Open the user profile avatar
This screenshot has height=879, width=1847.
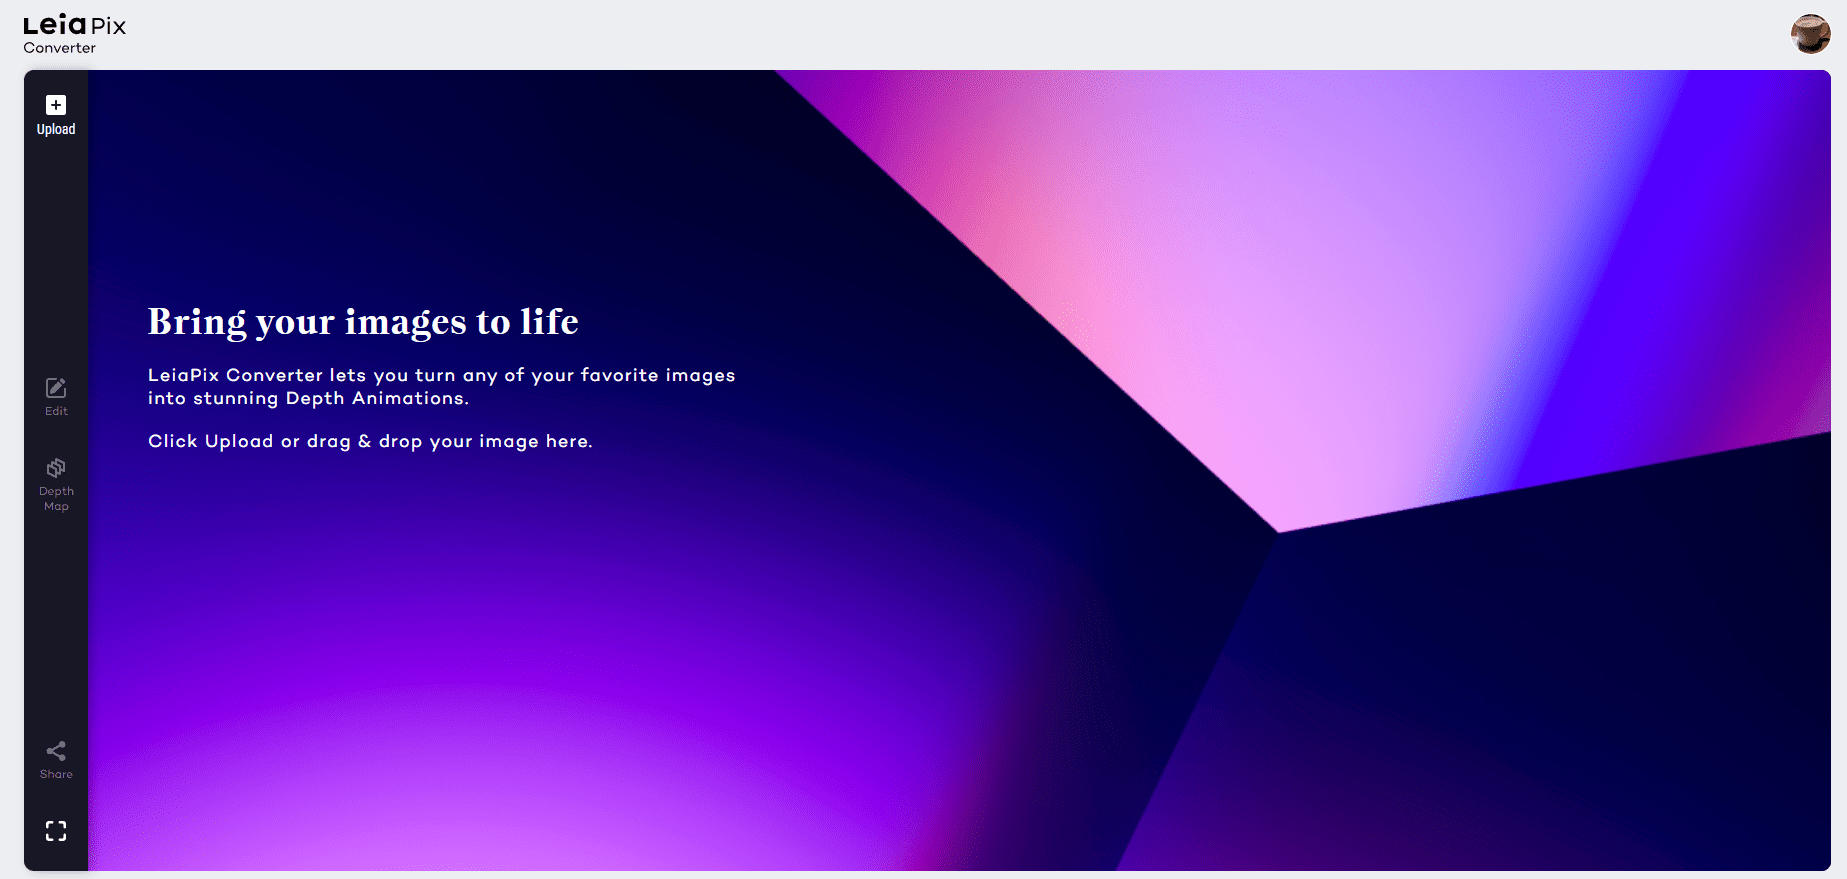click(1810, 34)
